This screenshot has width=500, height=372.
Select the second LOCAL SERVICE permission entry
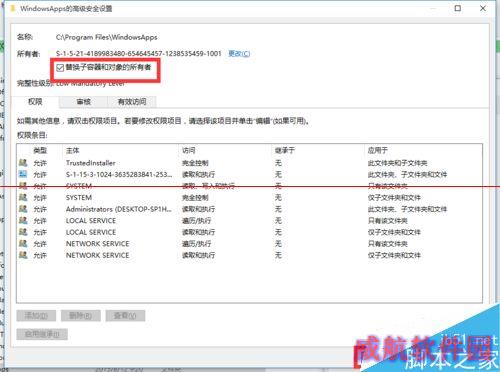tap(249, 232)
